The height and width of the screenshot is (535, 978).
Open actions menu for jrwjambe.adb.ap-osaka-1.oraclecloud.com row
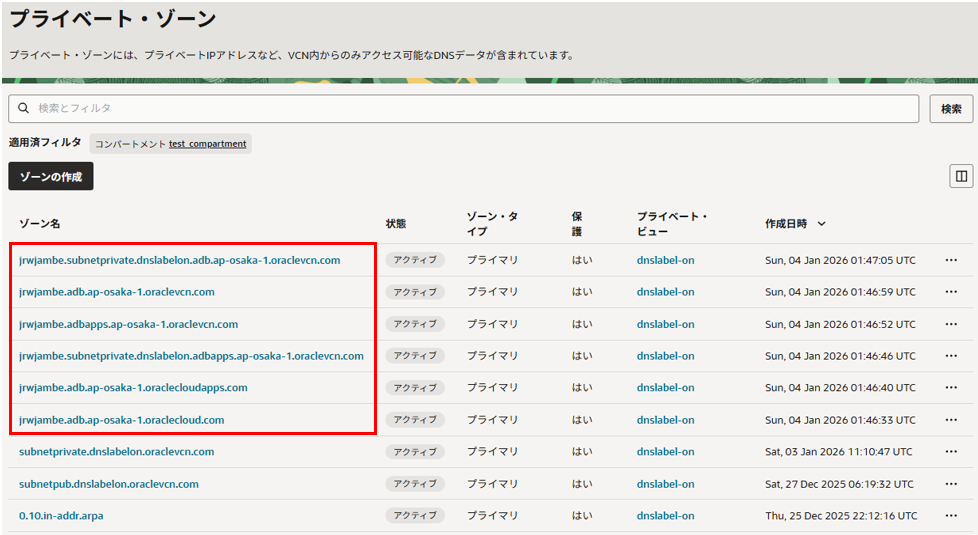pos(951,420)
